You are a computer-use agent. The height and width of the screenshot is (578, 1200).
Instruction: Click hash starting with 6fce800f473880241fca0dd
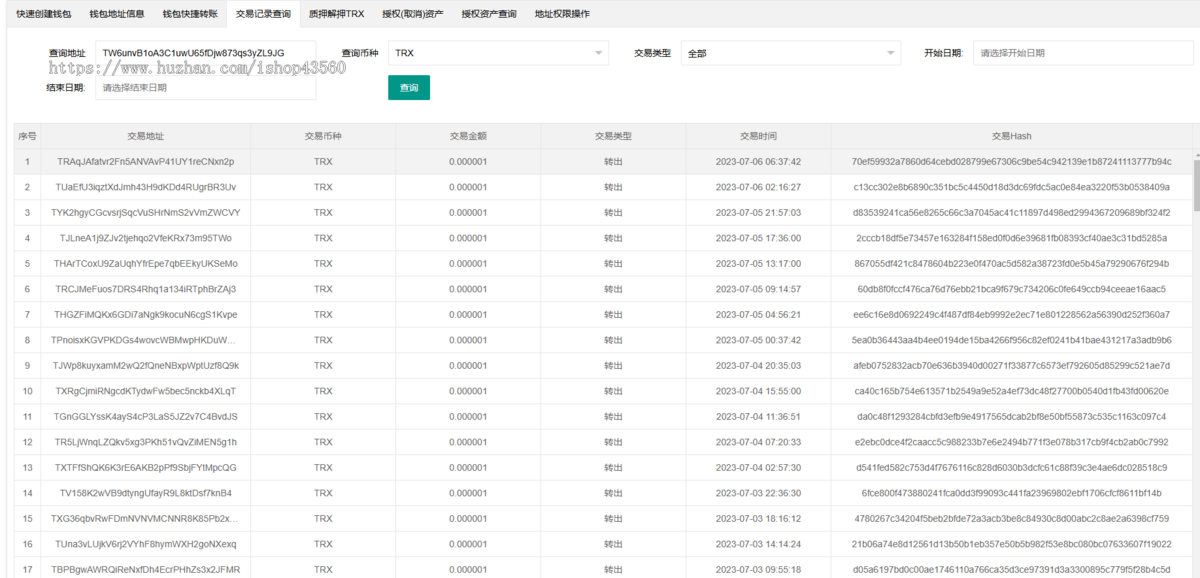tap(1011, 493)
